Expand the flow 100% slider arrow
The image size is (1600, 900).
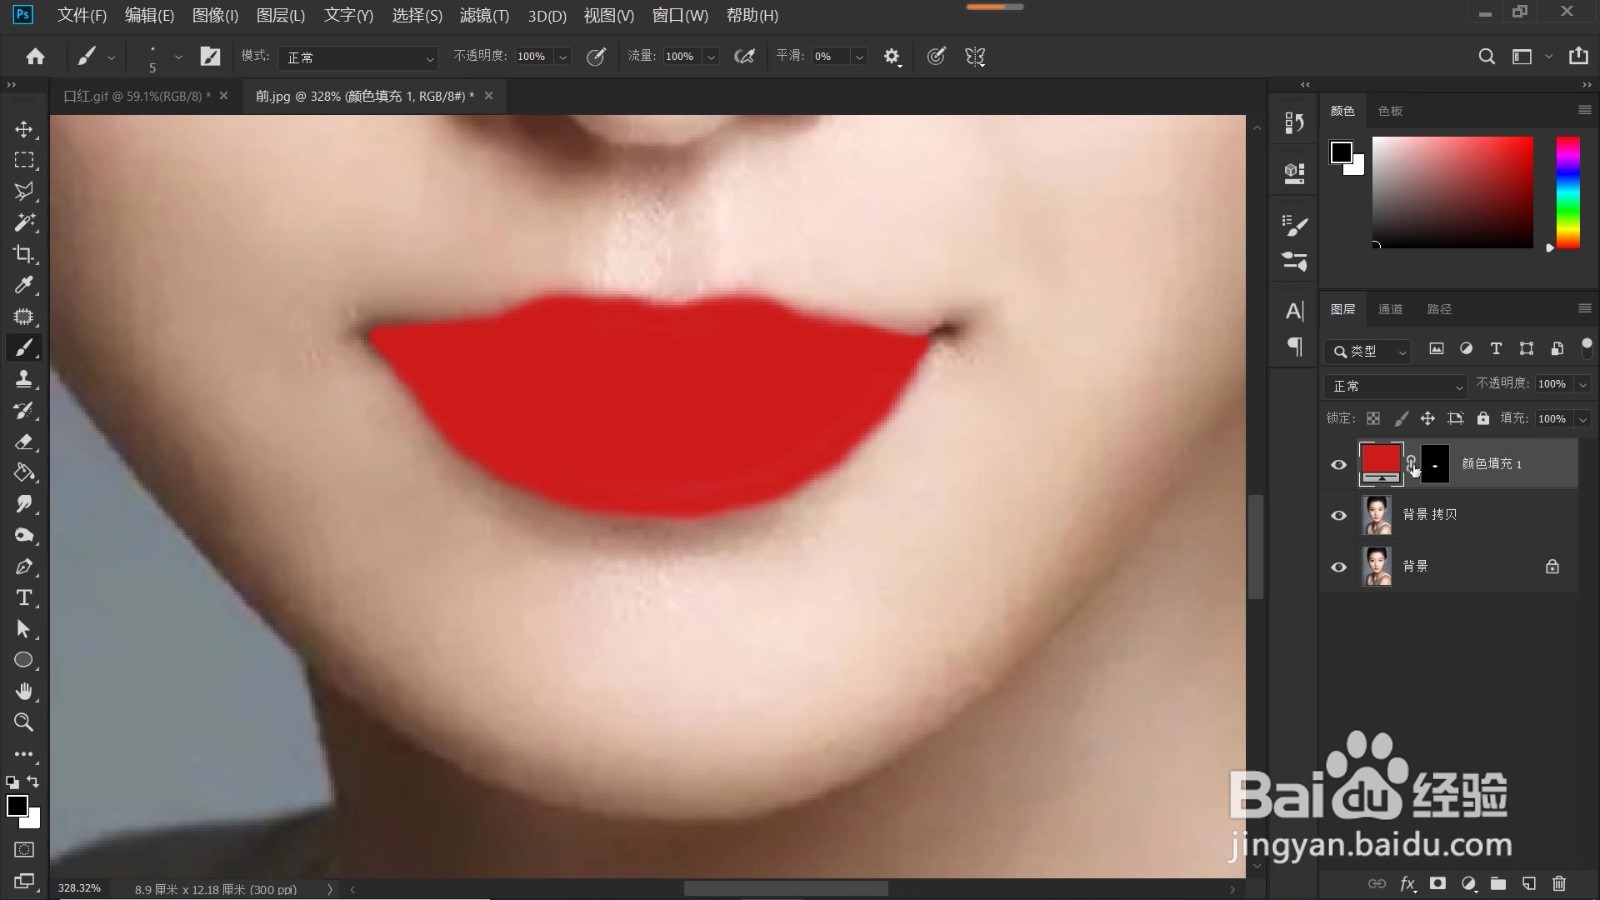click(711, 57)
